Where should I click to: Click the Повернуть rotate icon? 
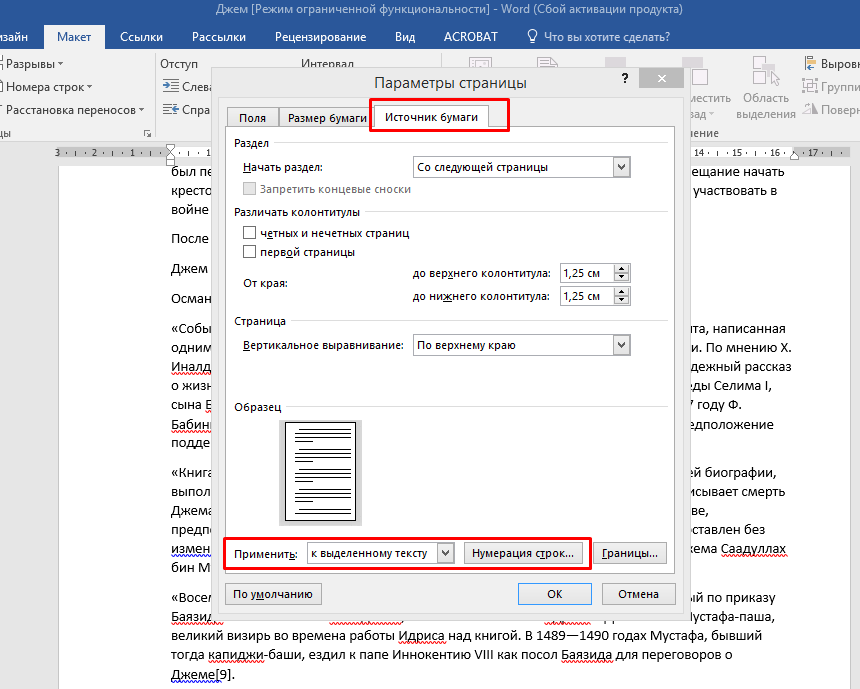point(810,109)
